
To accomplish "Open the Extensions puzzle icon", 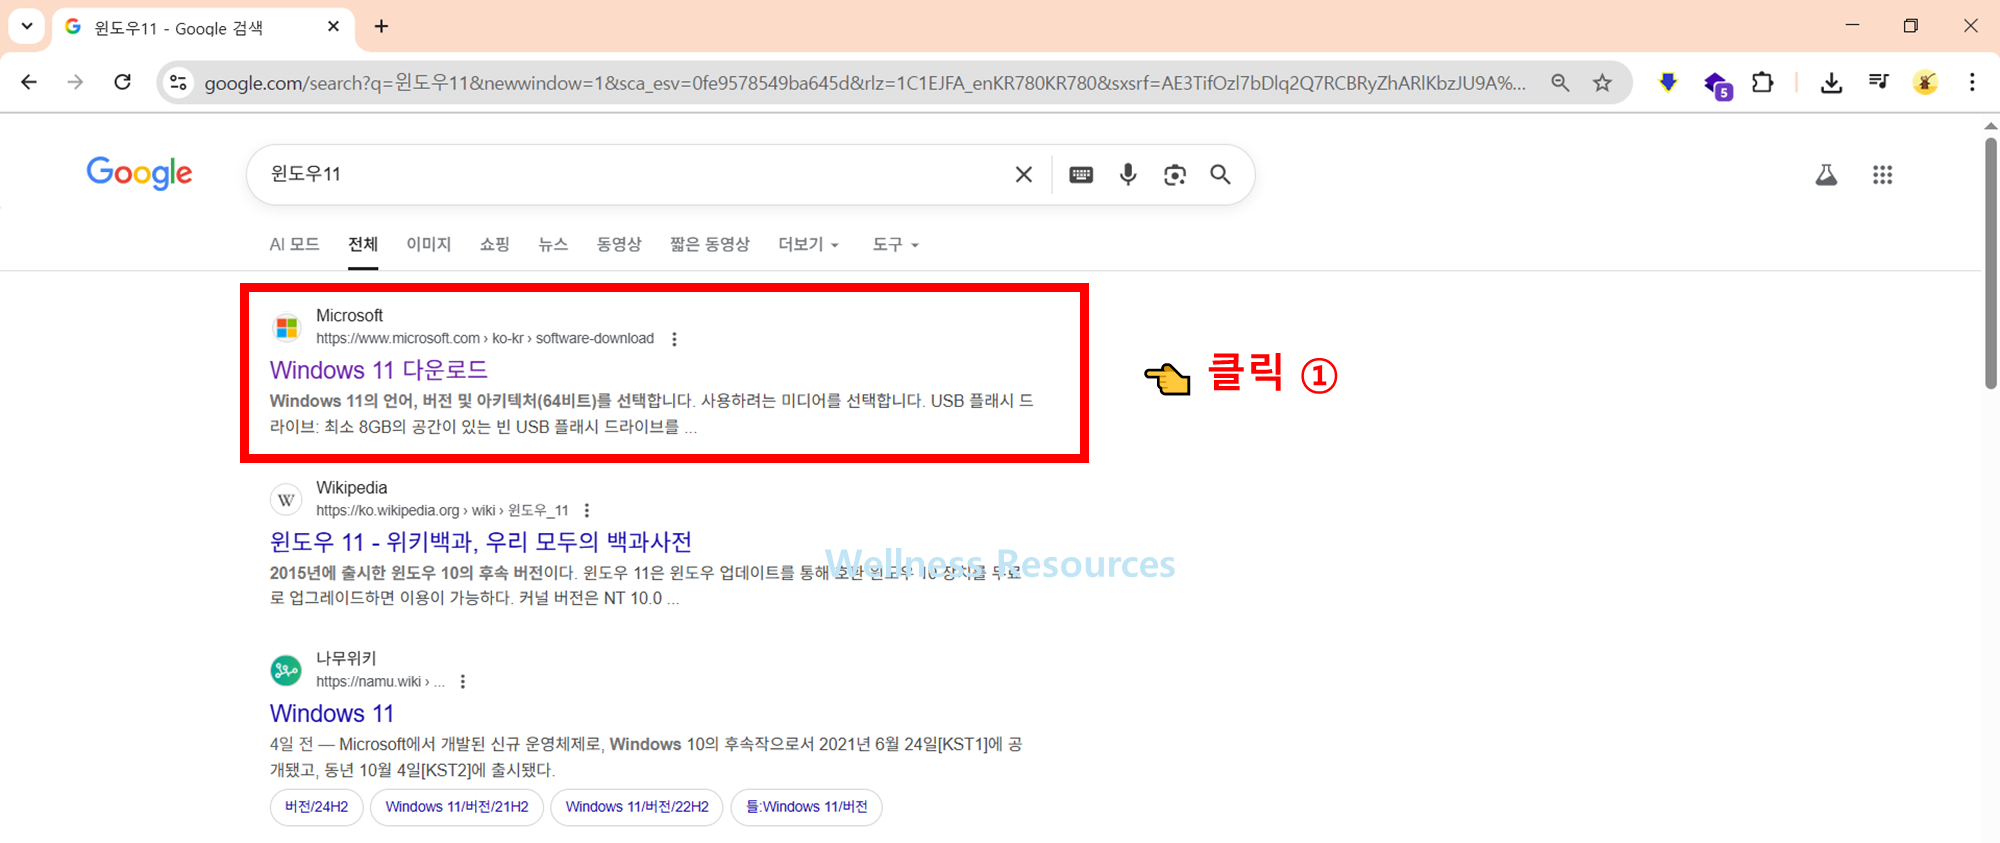I will [1763, 82].
